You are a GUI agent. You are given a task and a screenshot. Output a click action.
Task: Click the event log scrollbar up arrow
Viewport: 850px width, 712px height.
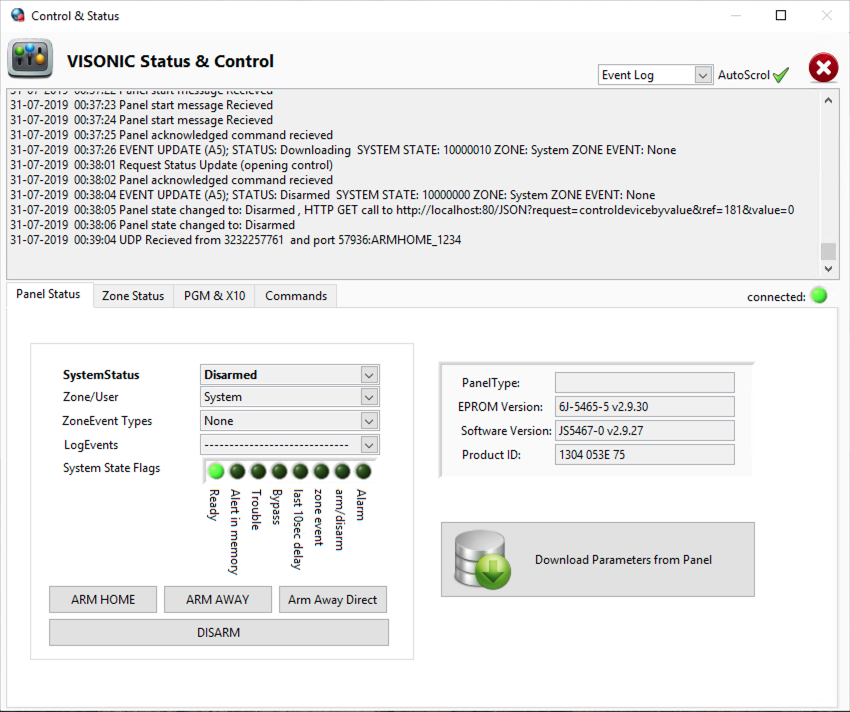point(828,100)
